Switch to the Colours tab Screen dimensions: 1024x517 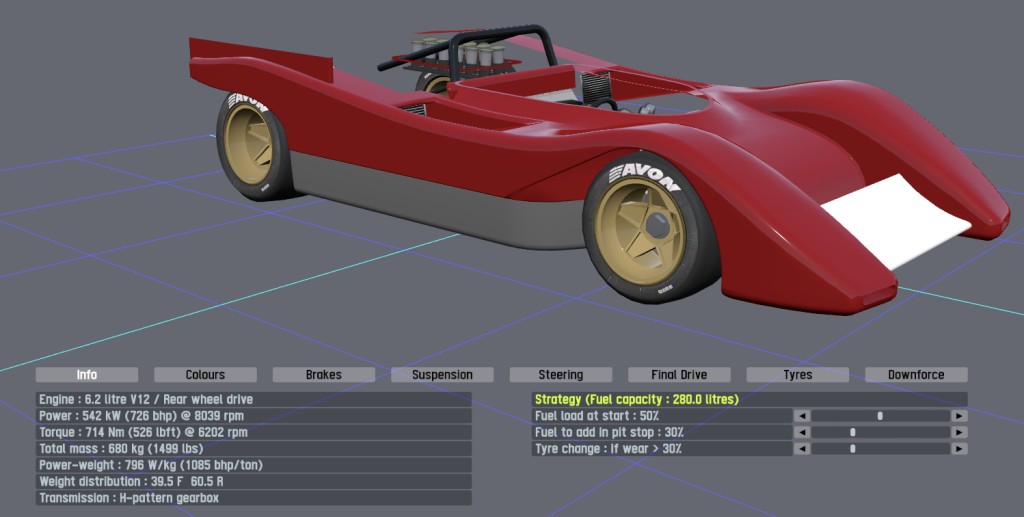pos(205,375)
